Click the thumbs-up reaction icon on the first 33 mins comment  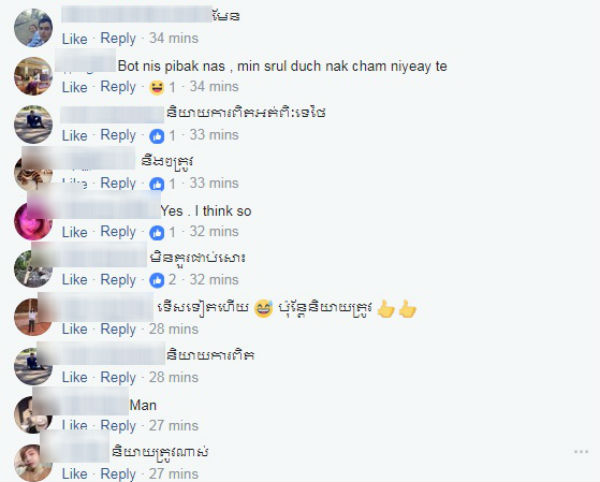click(x=157, y=136)
